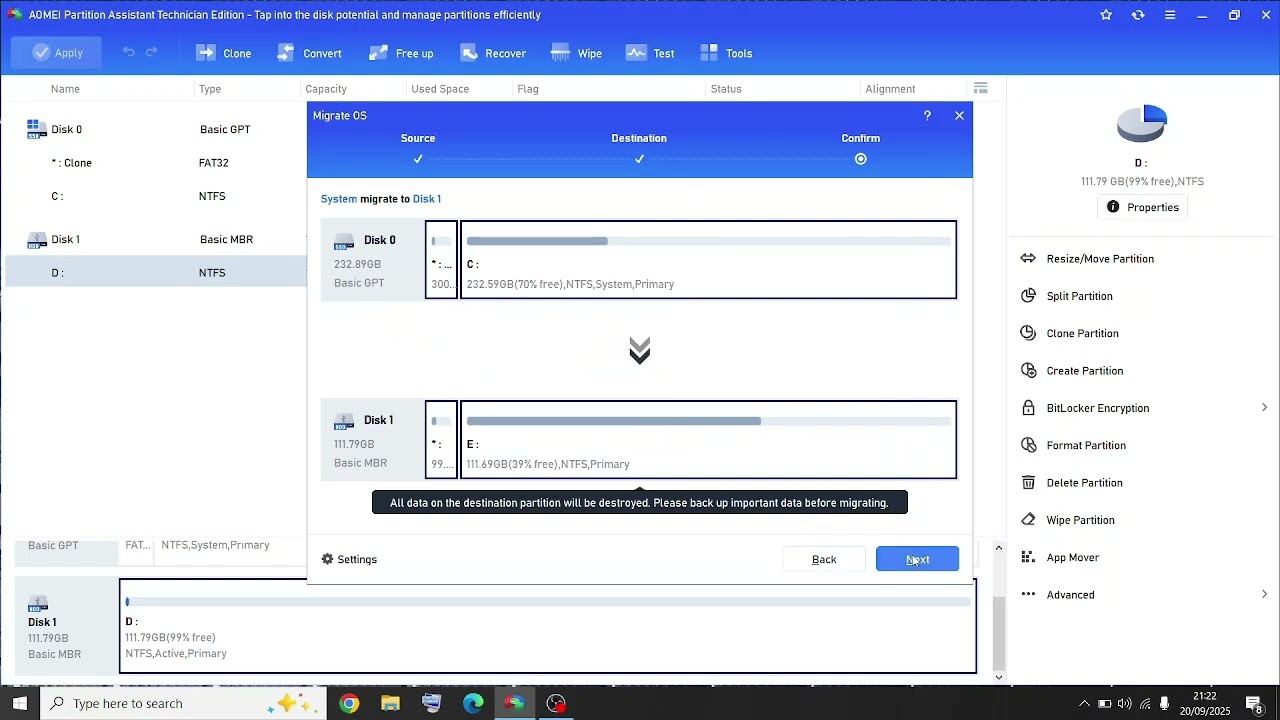1280x720 pixels.
Task: Click the Used Space column header
Action: tap(440, 89)
